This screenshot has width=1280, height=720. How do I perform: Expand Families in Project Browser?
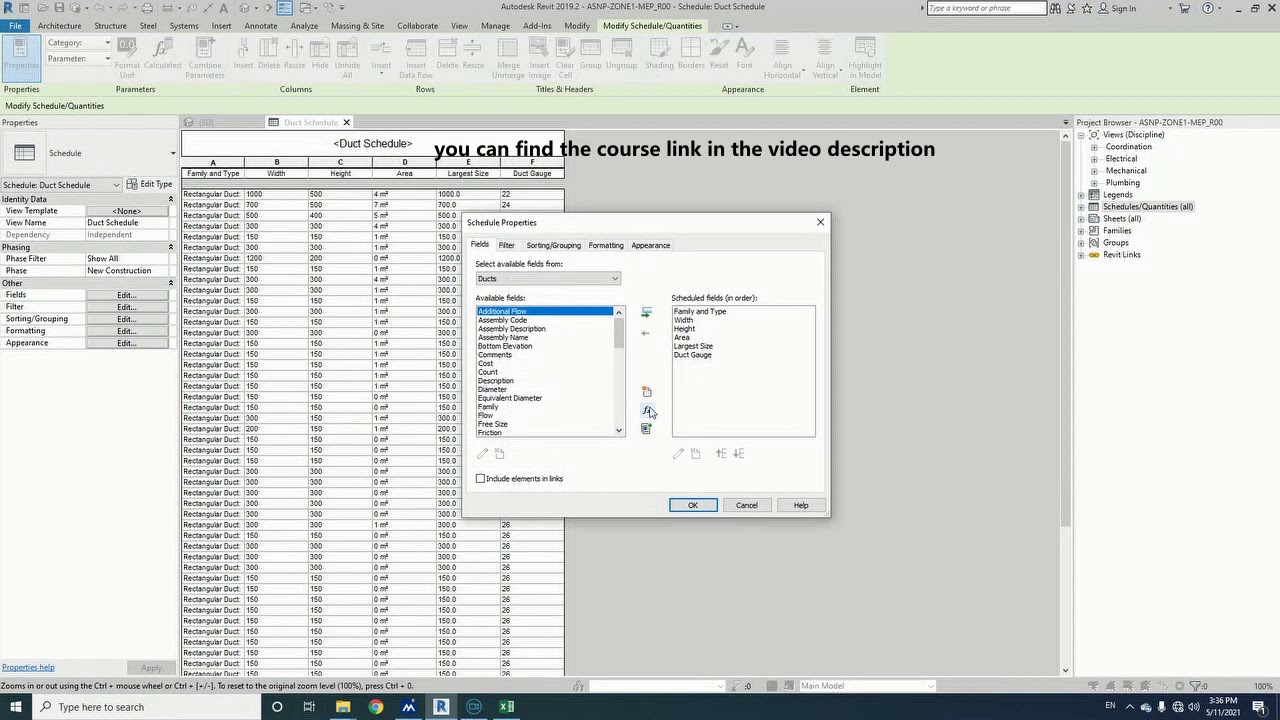(x=1081, y=231)
